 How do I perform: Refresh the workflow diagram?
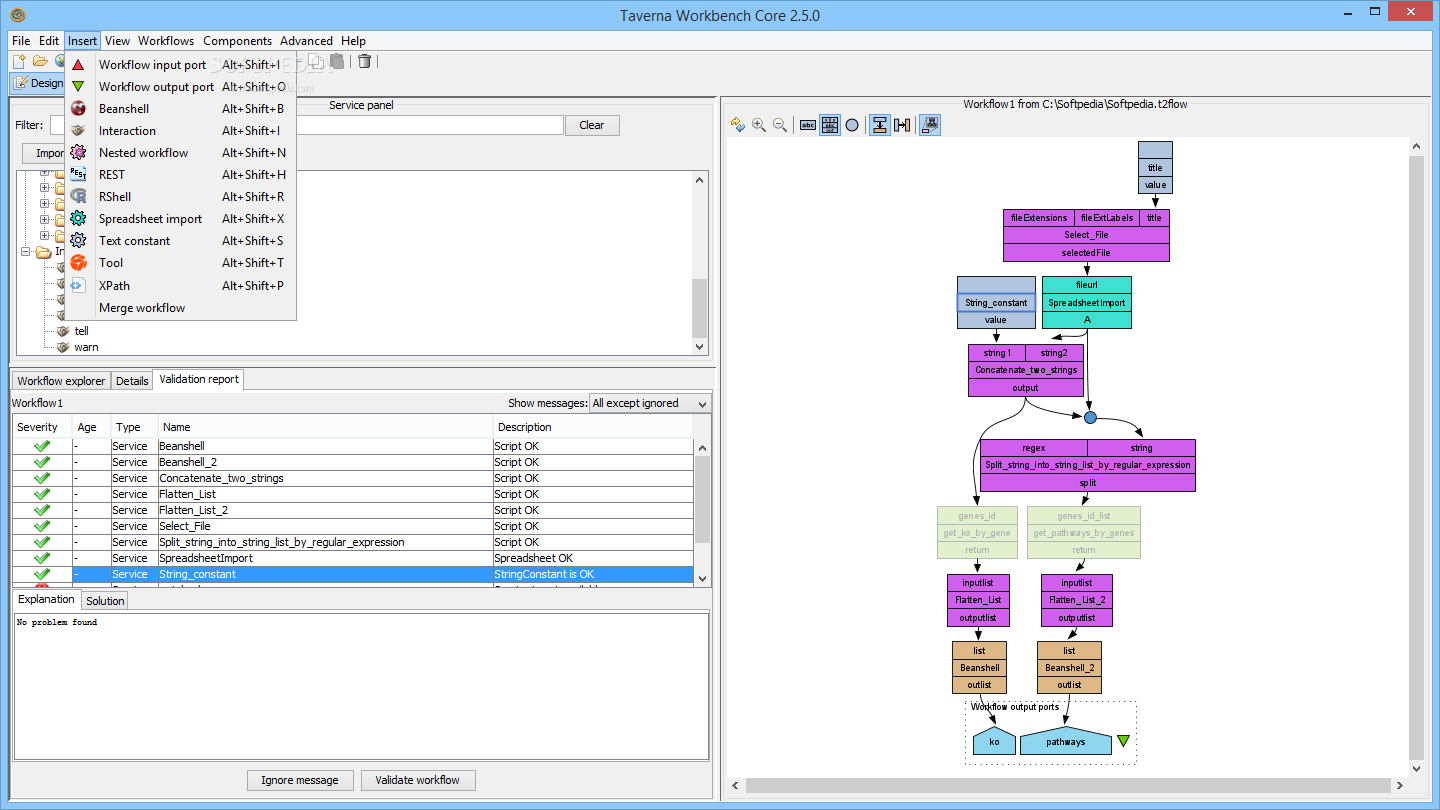coord(738,125)
